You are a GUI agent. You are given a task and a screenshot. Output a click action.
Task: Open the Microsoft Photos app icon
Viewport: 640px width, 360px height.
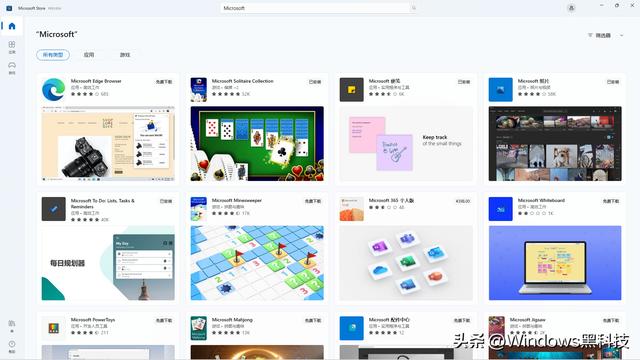500,89
